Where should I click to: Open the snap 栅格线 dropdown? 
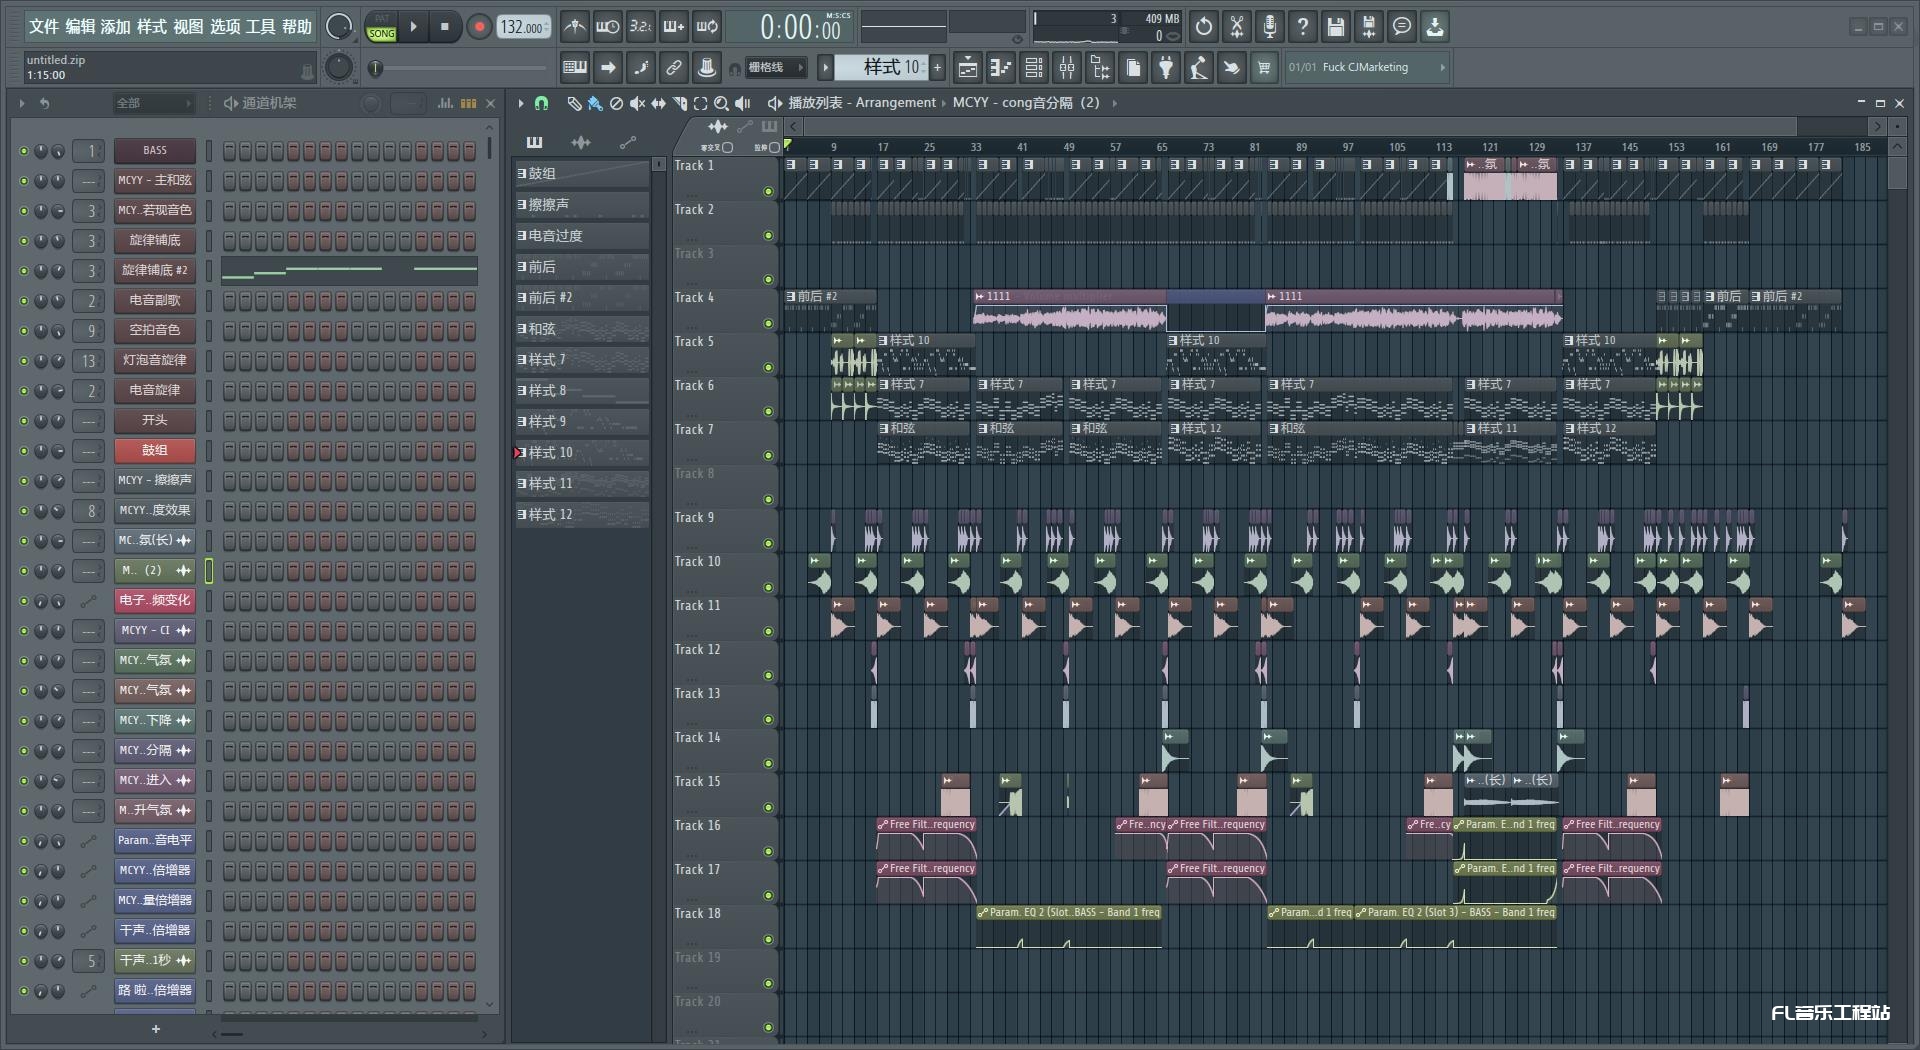(775, 68)
